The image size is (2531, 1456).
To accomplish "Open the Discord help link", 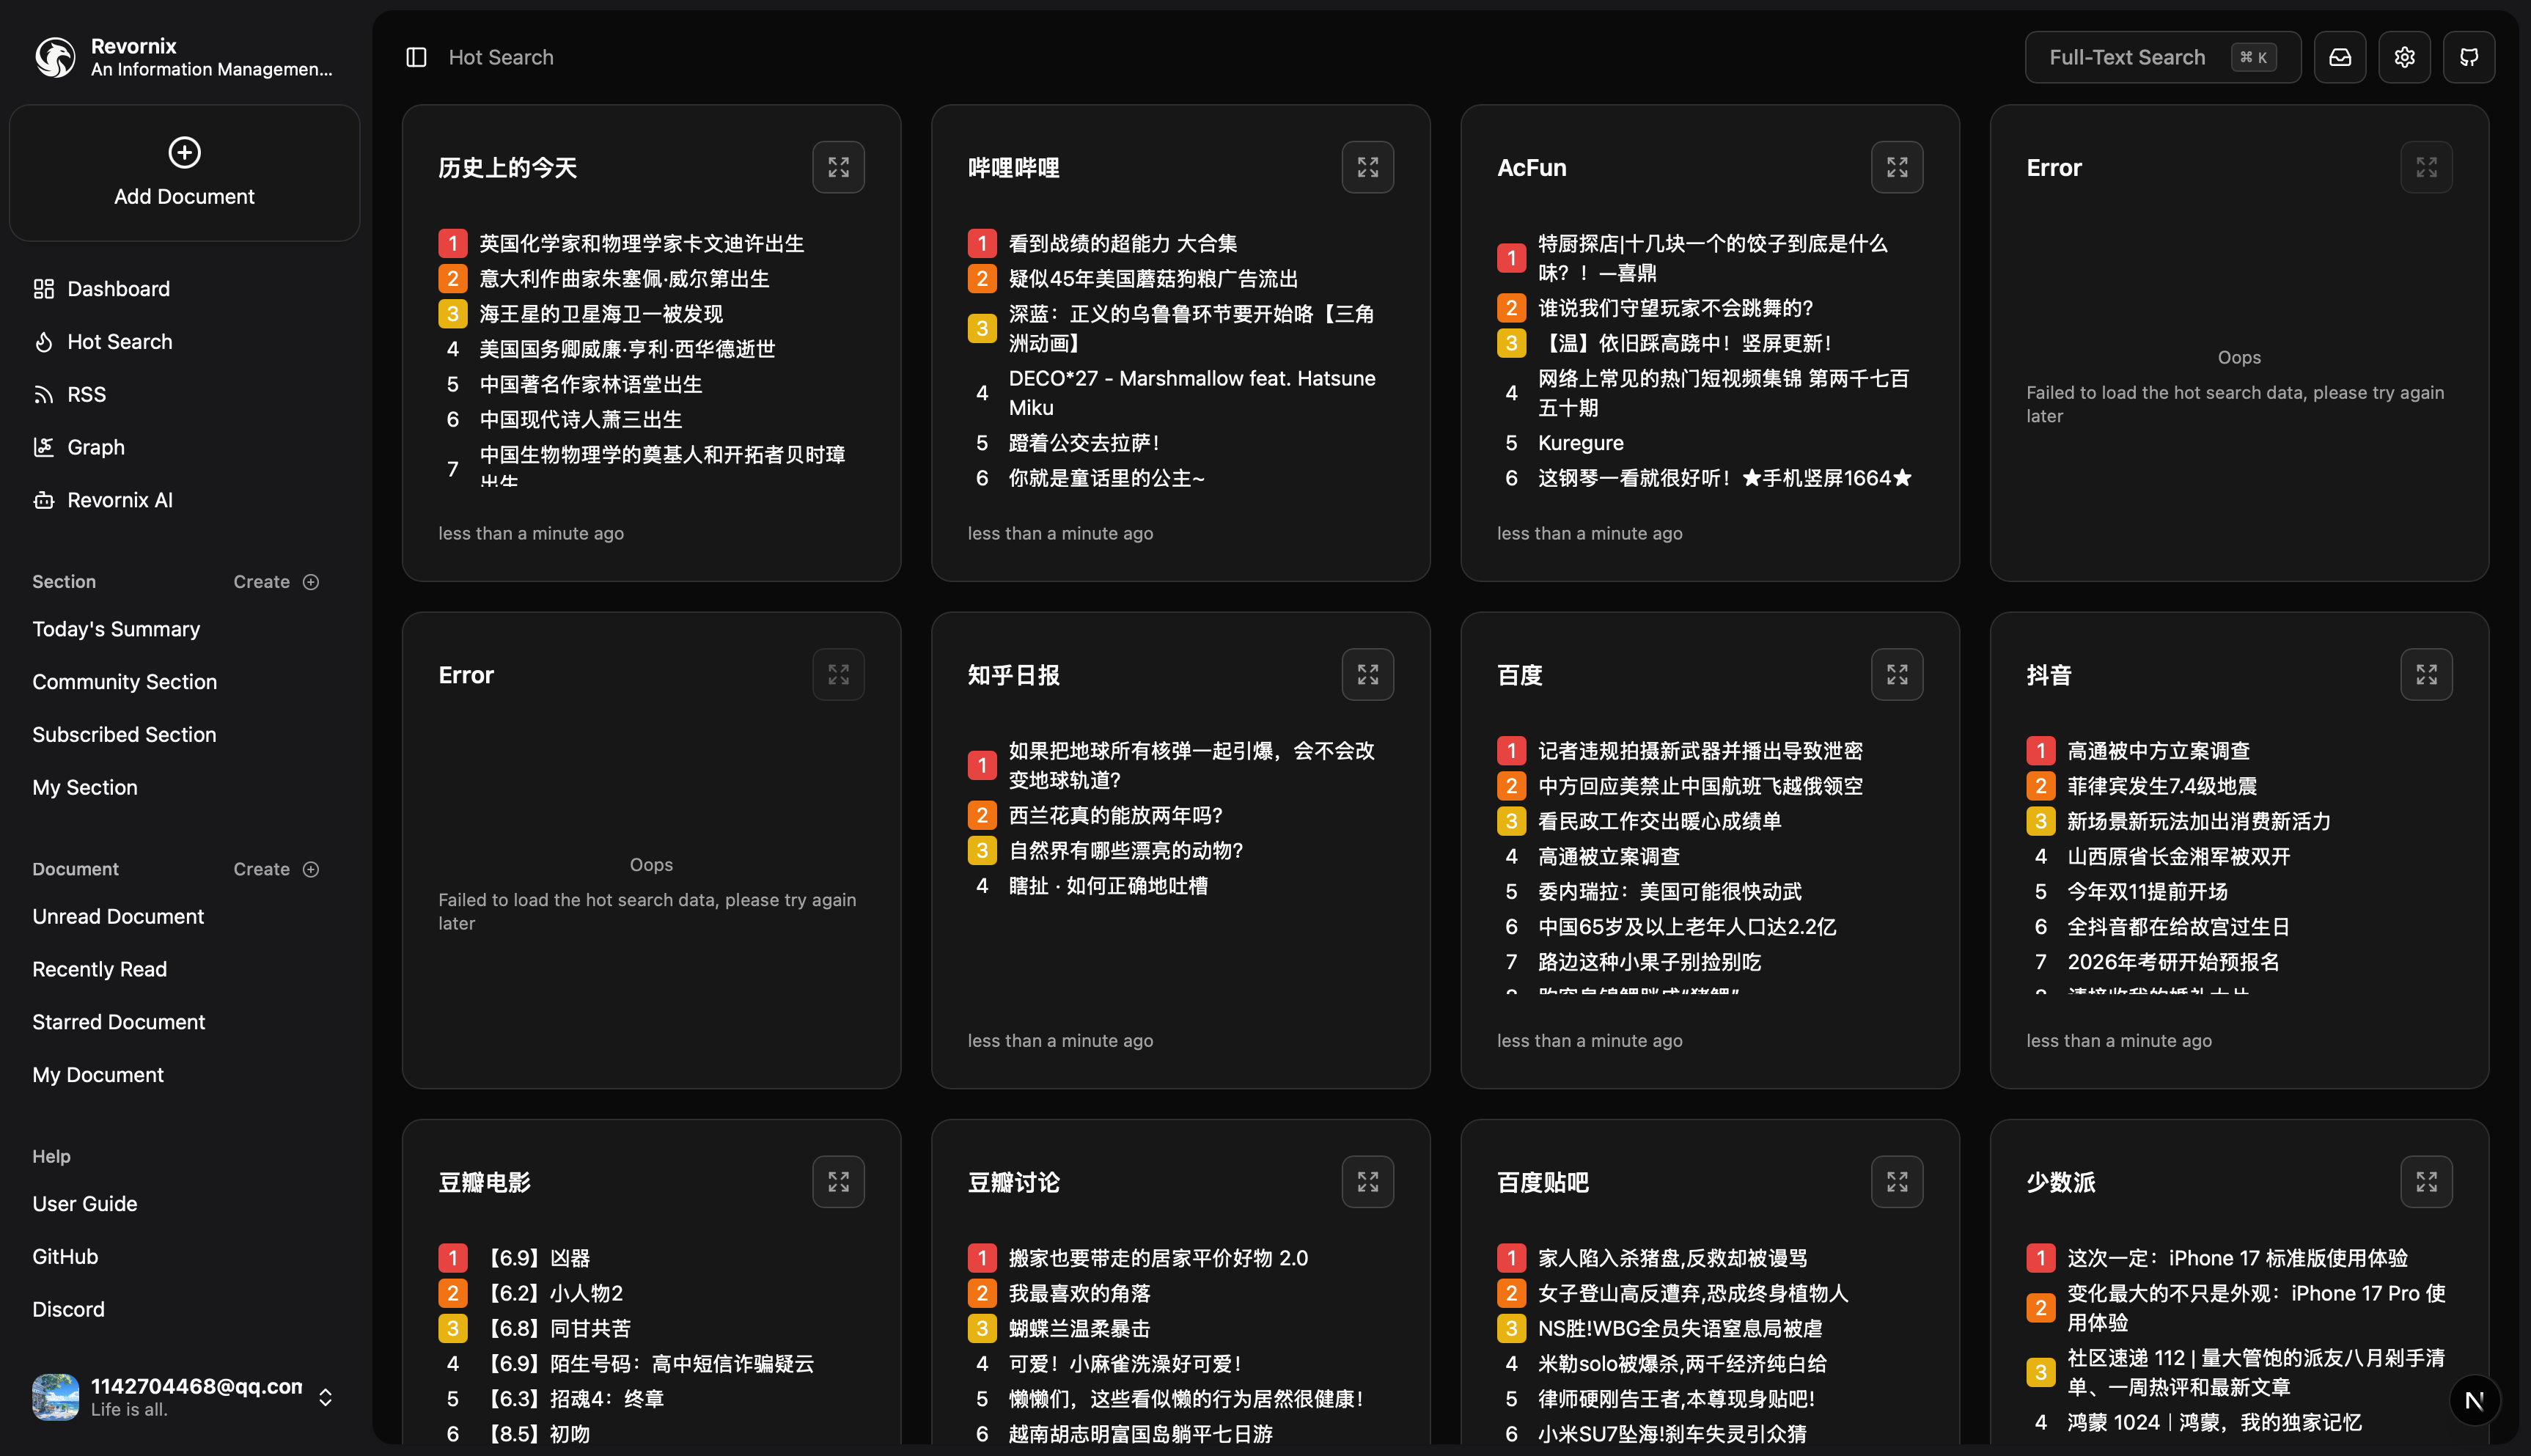I will click(68, 1309).
